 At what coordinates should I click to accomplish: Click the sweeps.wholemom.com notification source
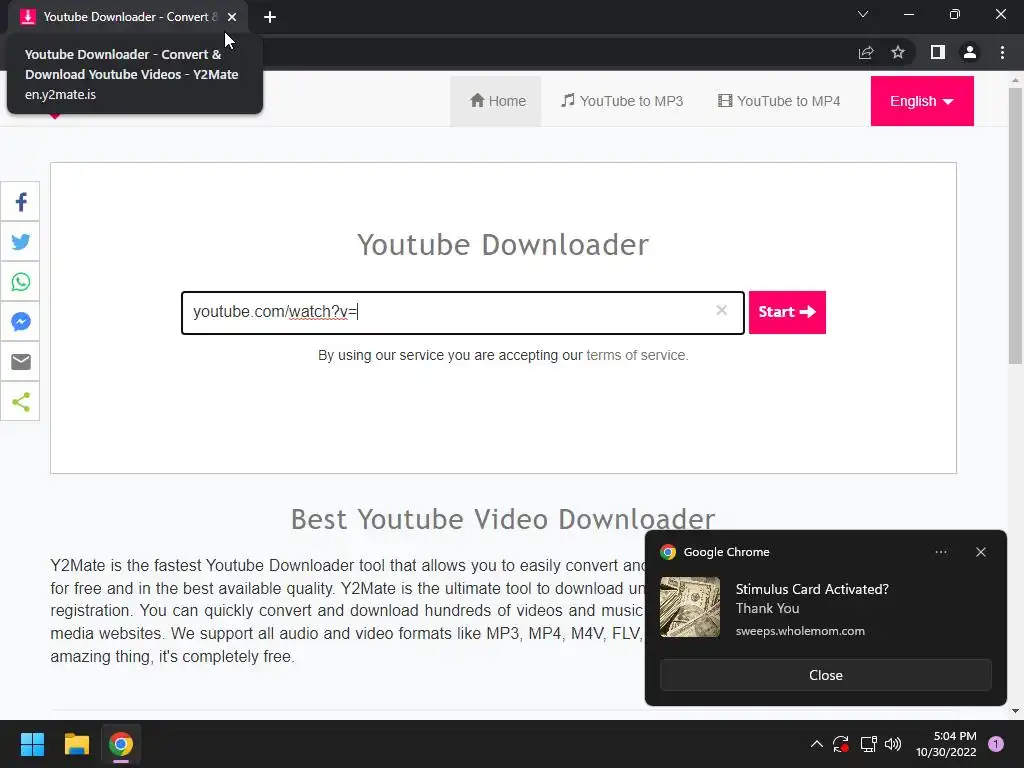click(800, 632)
